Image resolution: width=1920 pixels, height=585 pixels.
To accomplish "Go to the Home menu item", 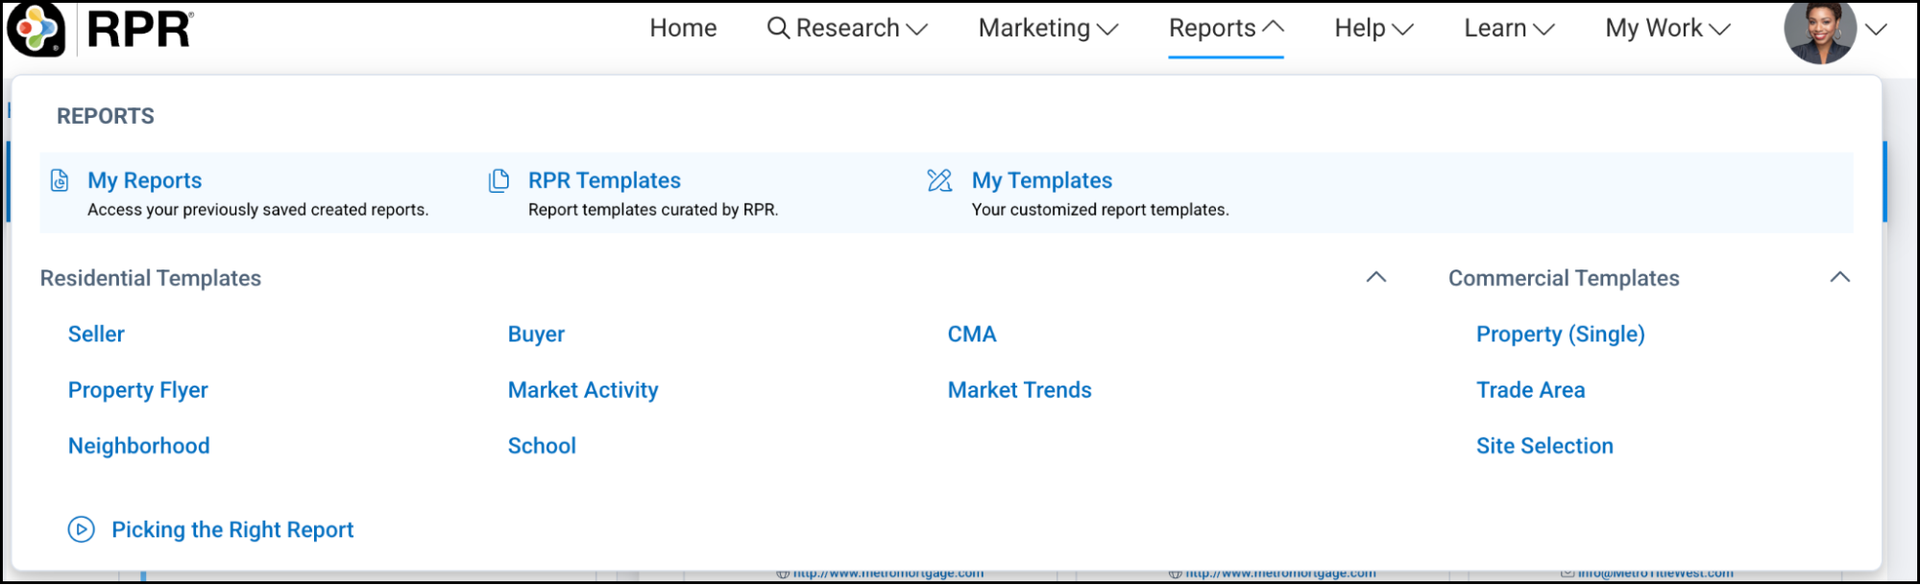I will tap(683, 28).
